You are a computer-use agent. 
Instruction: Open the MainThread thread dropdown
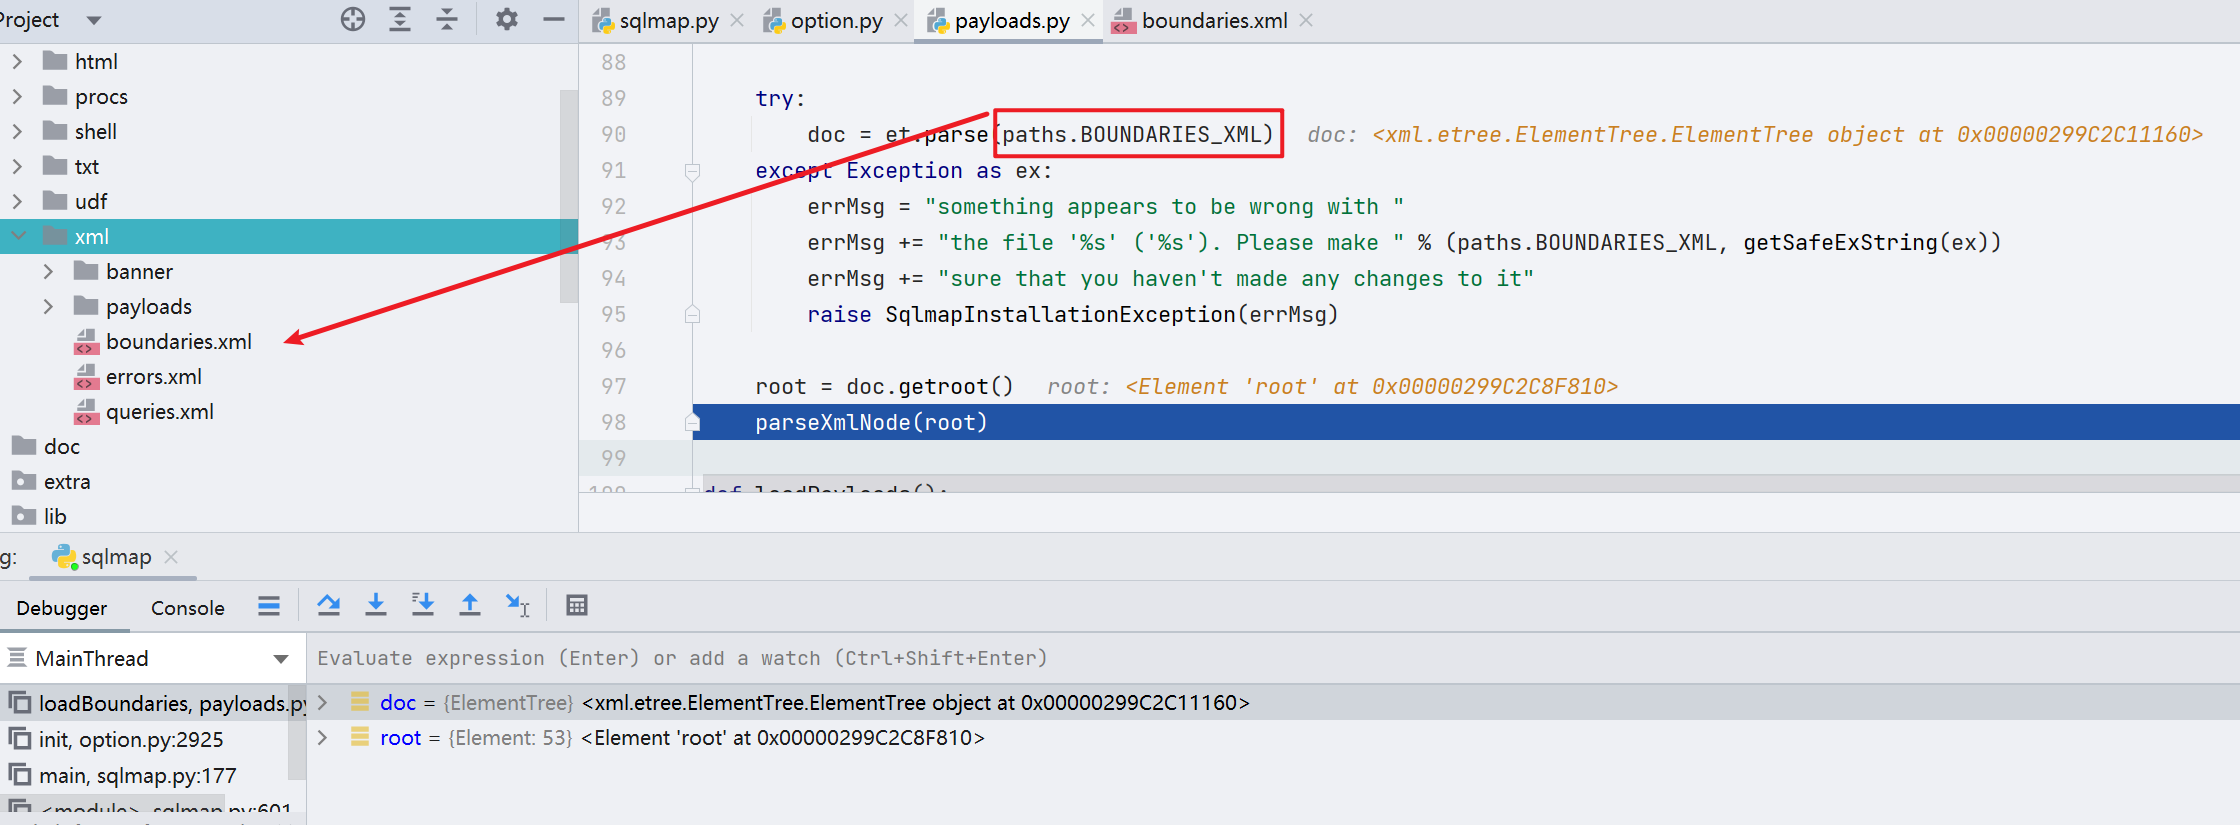(281, 659)
